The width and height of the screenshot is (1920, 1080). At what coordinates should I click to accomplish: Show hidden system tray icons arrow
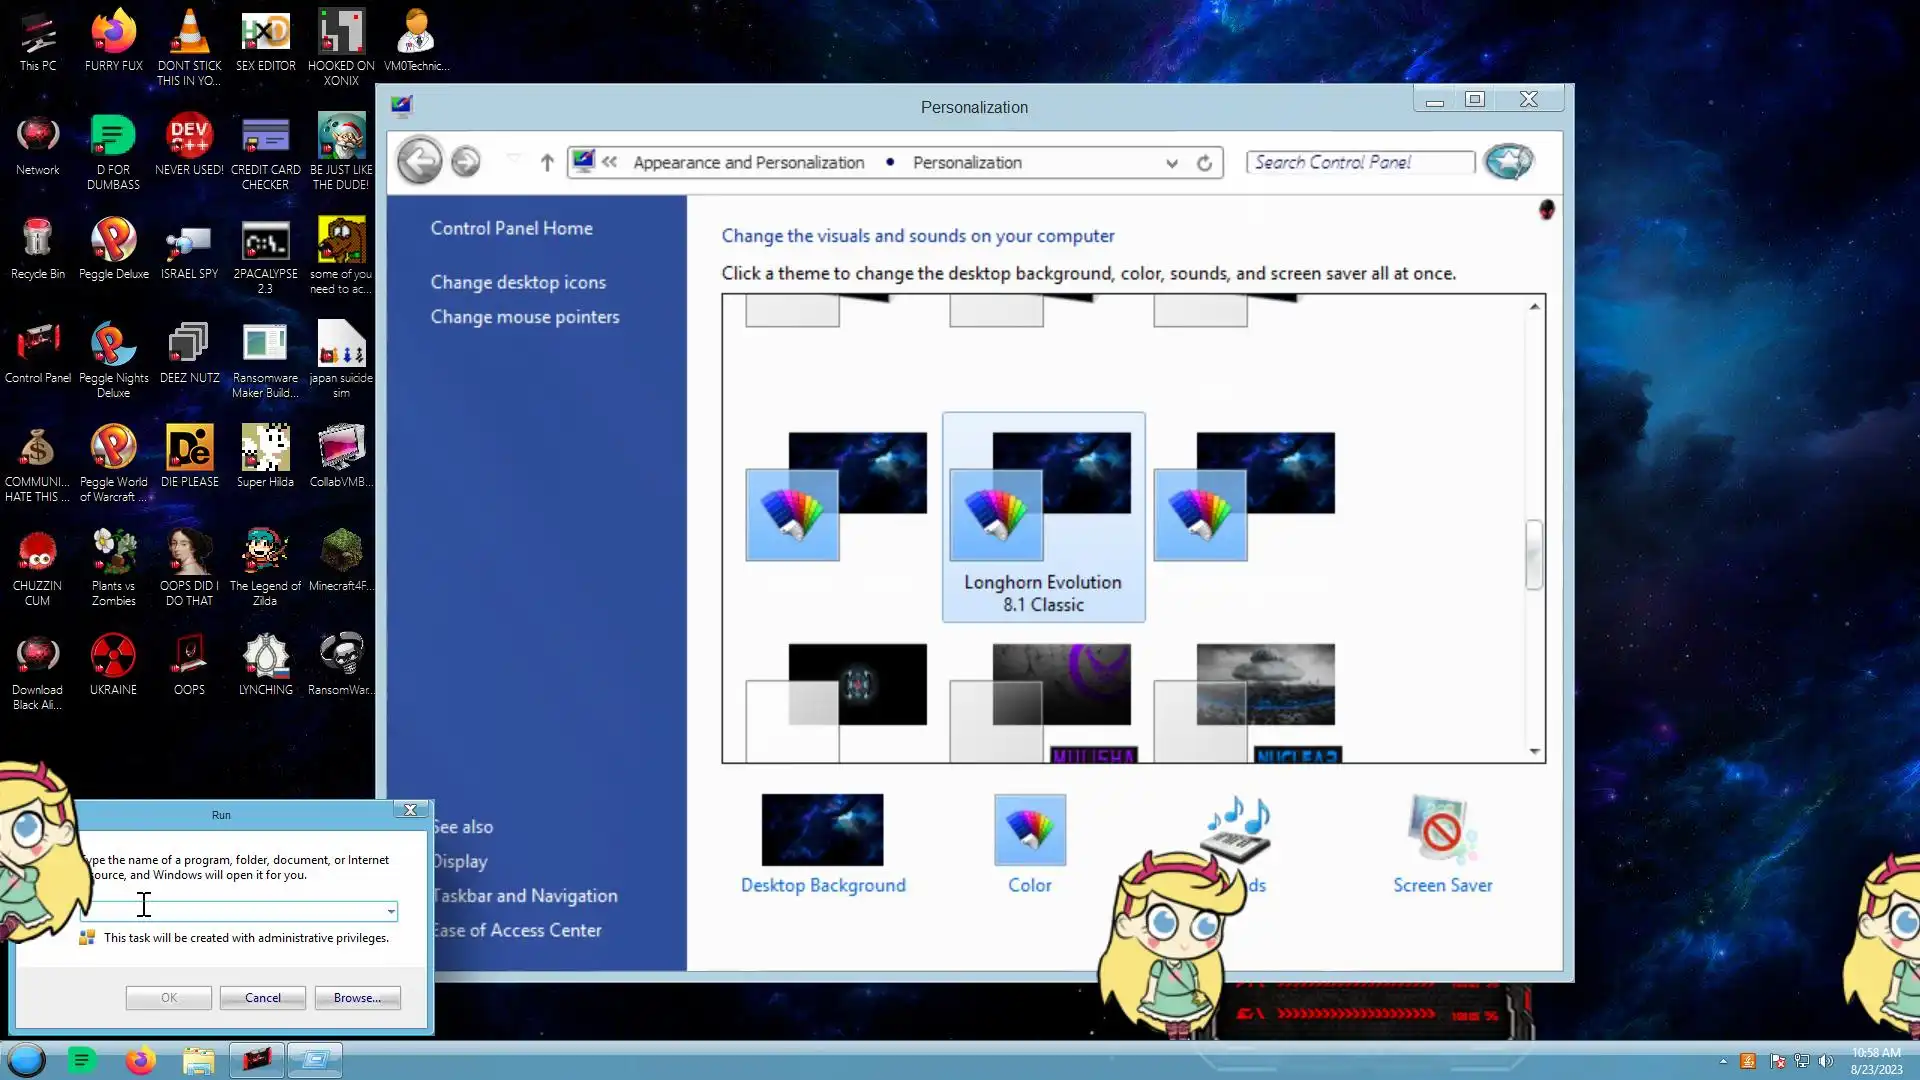click(x=1723, y=1061)
